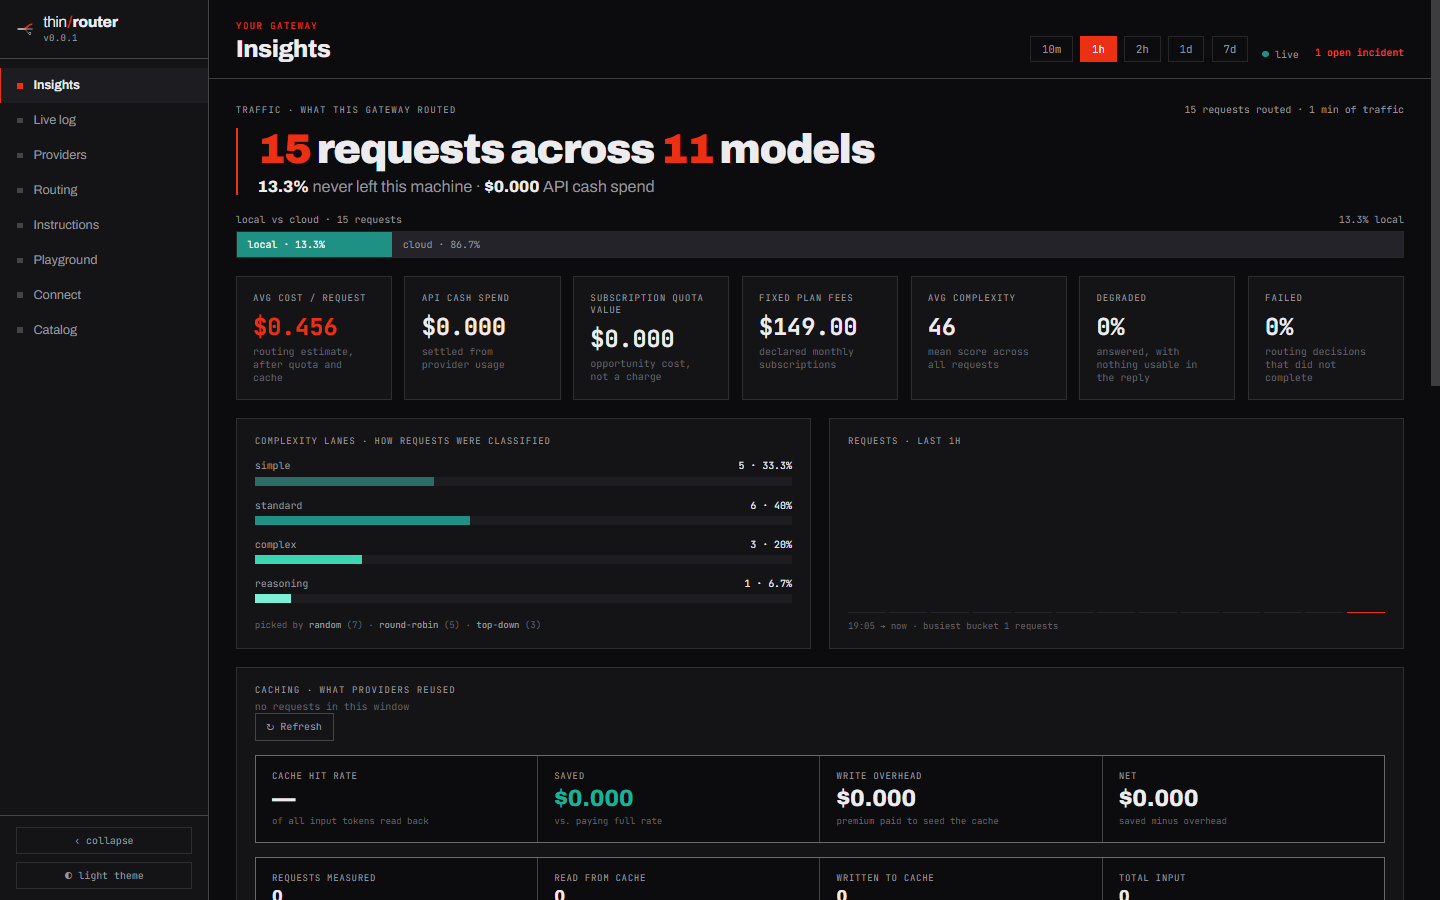Click the WRITTEN TO CACHE cell

click(x=960, y=879)
